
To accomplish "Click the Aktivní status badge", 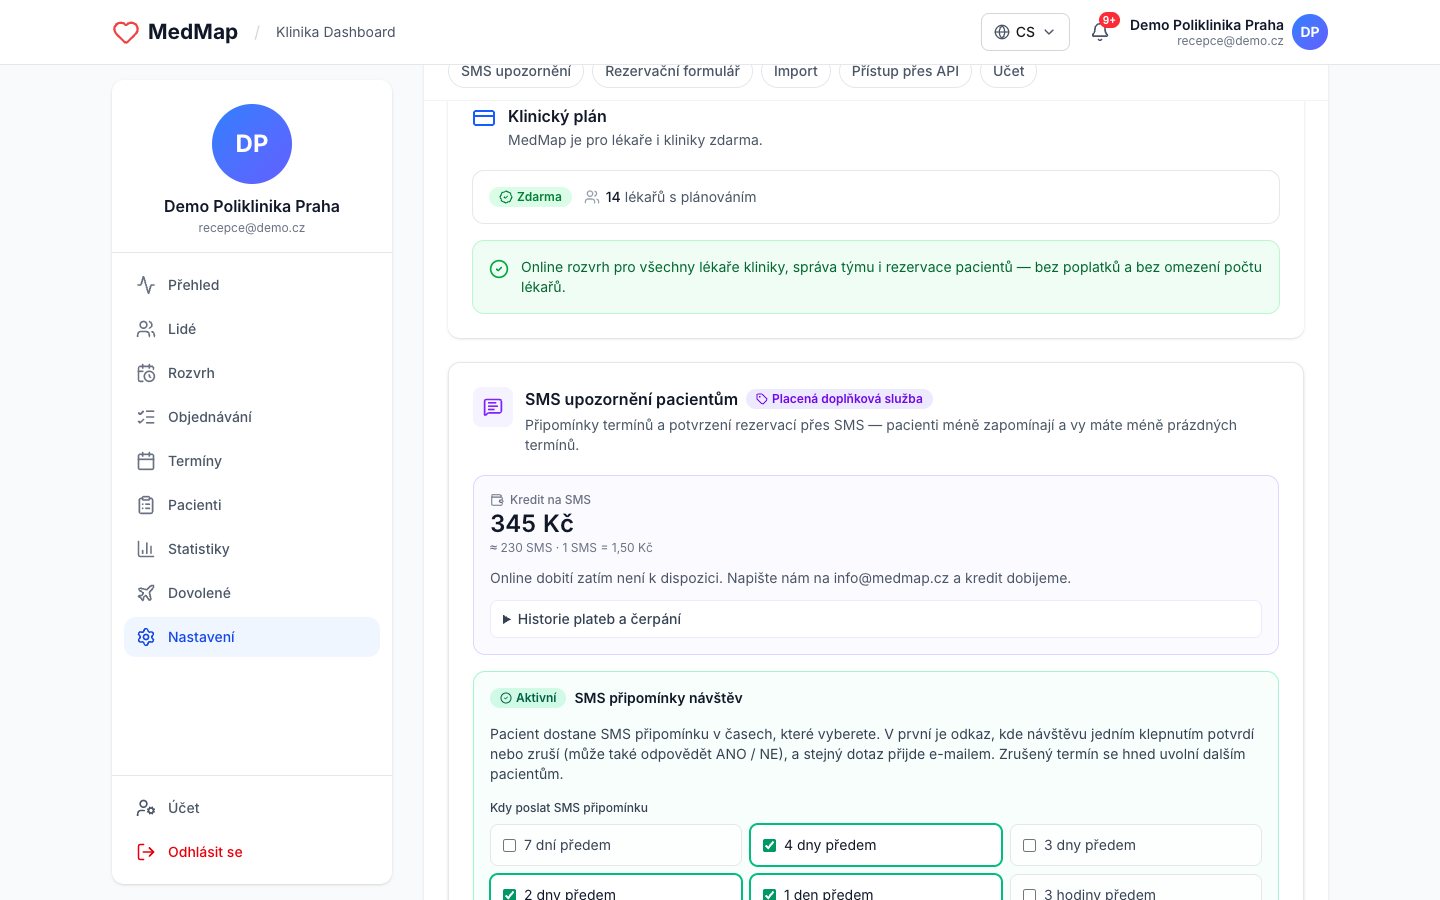I will click(528, 698).
